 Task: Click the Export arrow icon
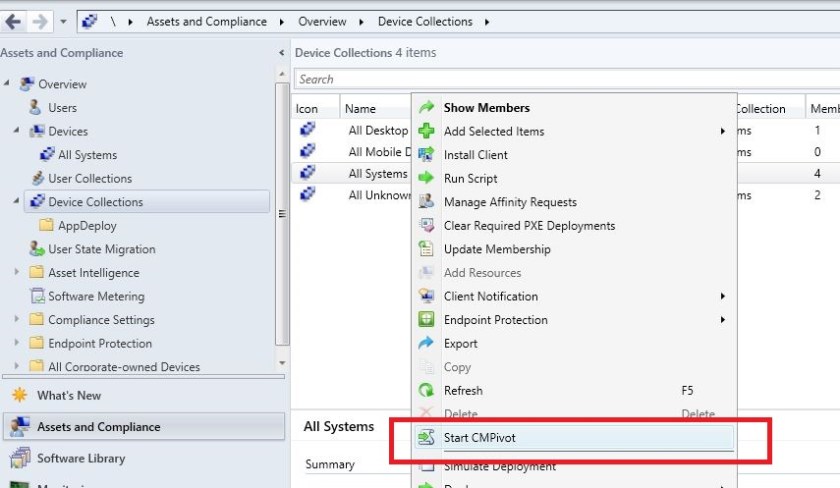point(427,343)
